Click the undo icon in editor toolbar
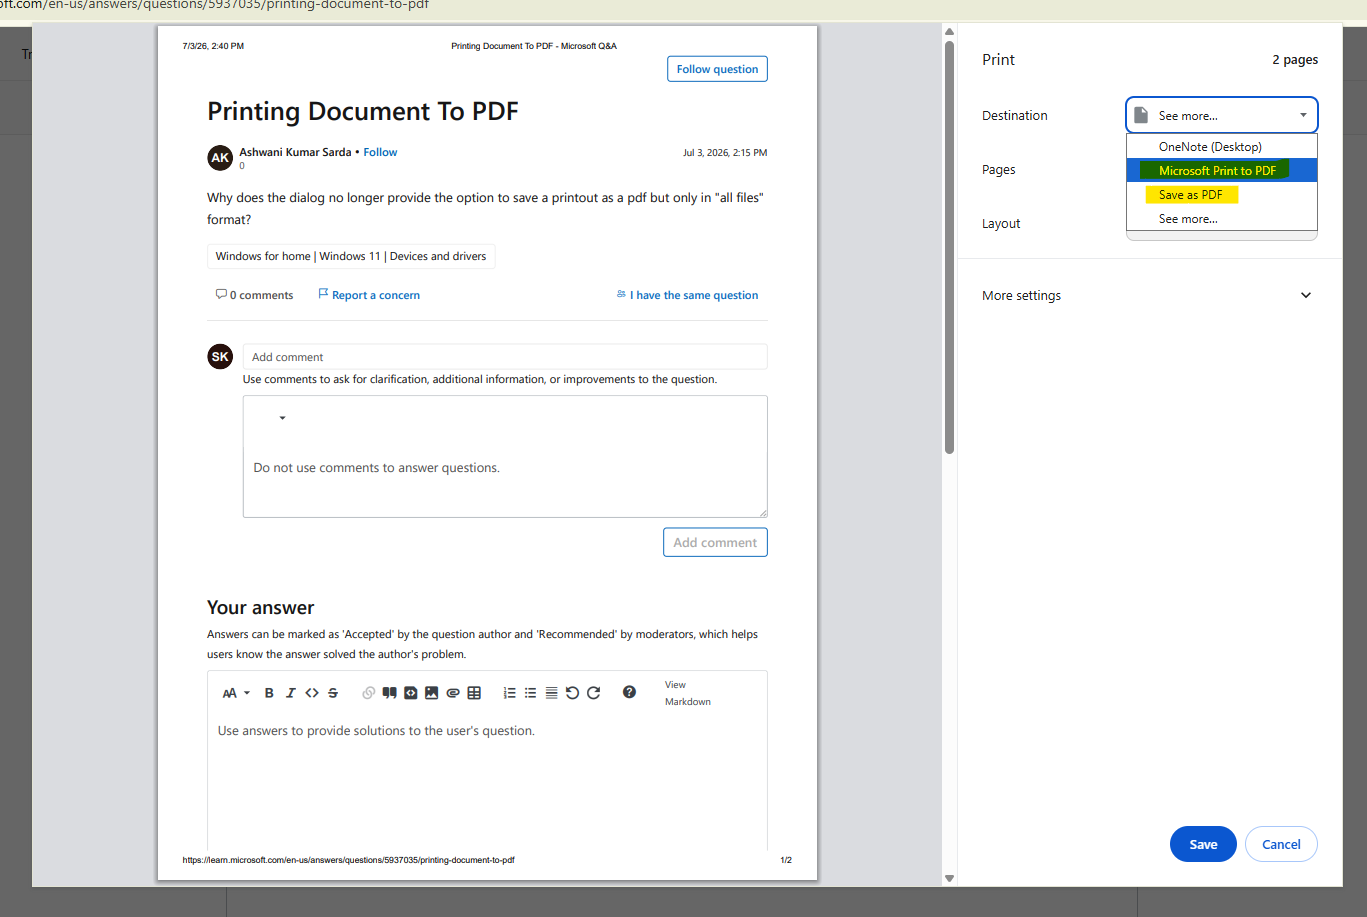 tap(572, 693)
